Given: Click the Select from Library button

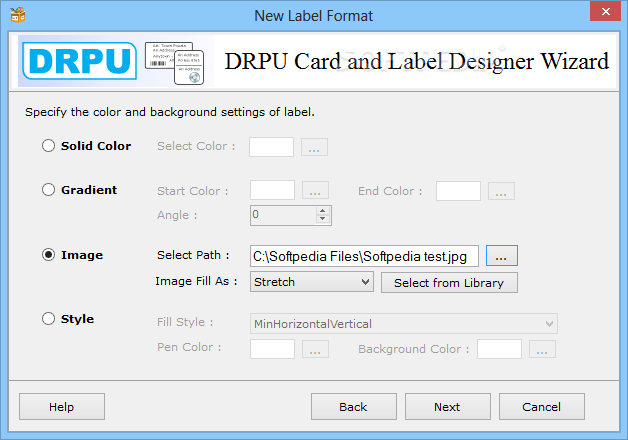Looking at the screenshot, I should click(449, 283).
